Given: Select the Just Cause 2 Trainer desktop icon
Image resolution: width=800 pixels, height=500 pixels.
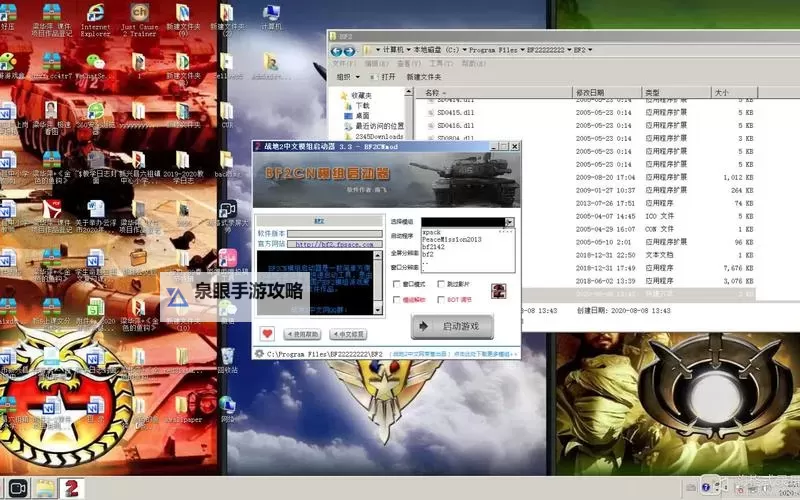Looking at the screenshot, I should point(139,19).
